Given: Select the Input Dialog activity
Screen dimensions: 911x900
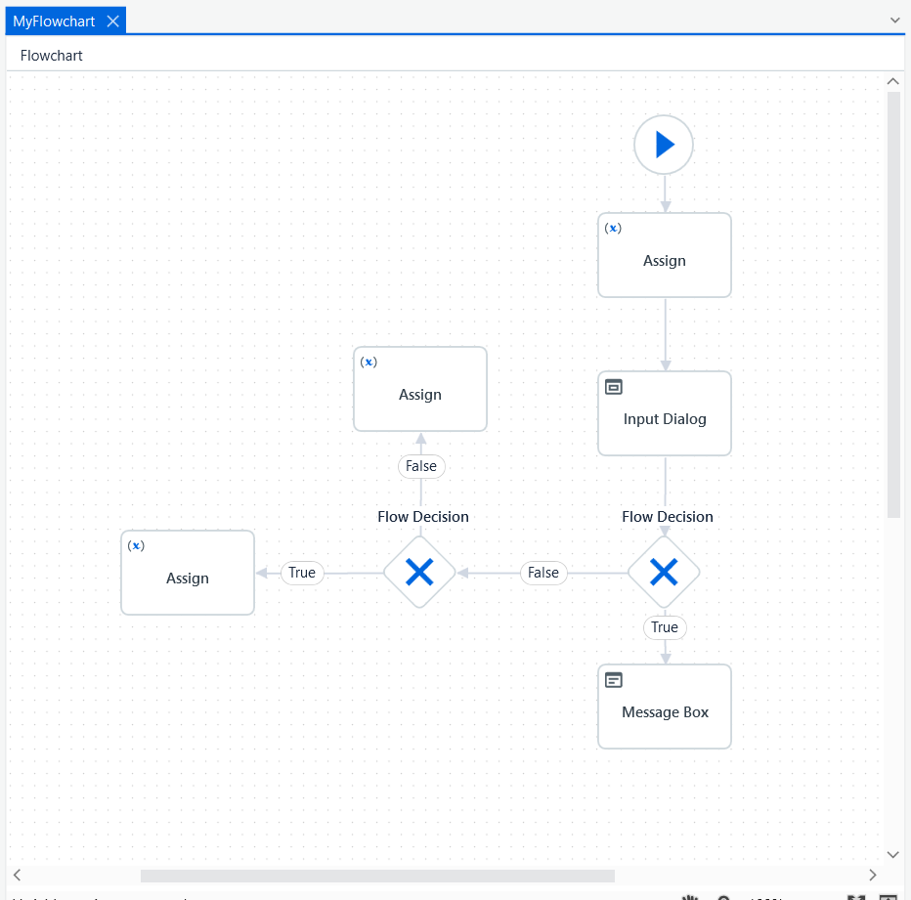Looking at the screenshot, I should coord(664,413).
